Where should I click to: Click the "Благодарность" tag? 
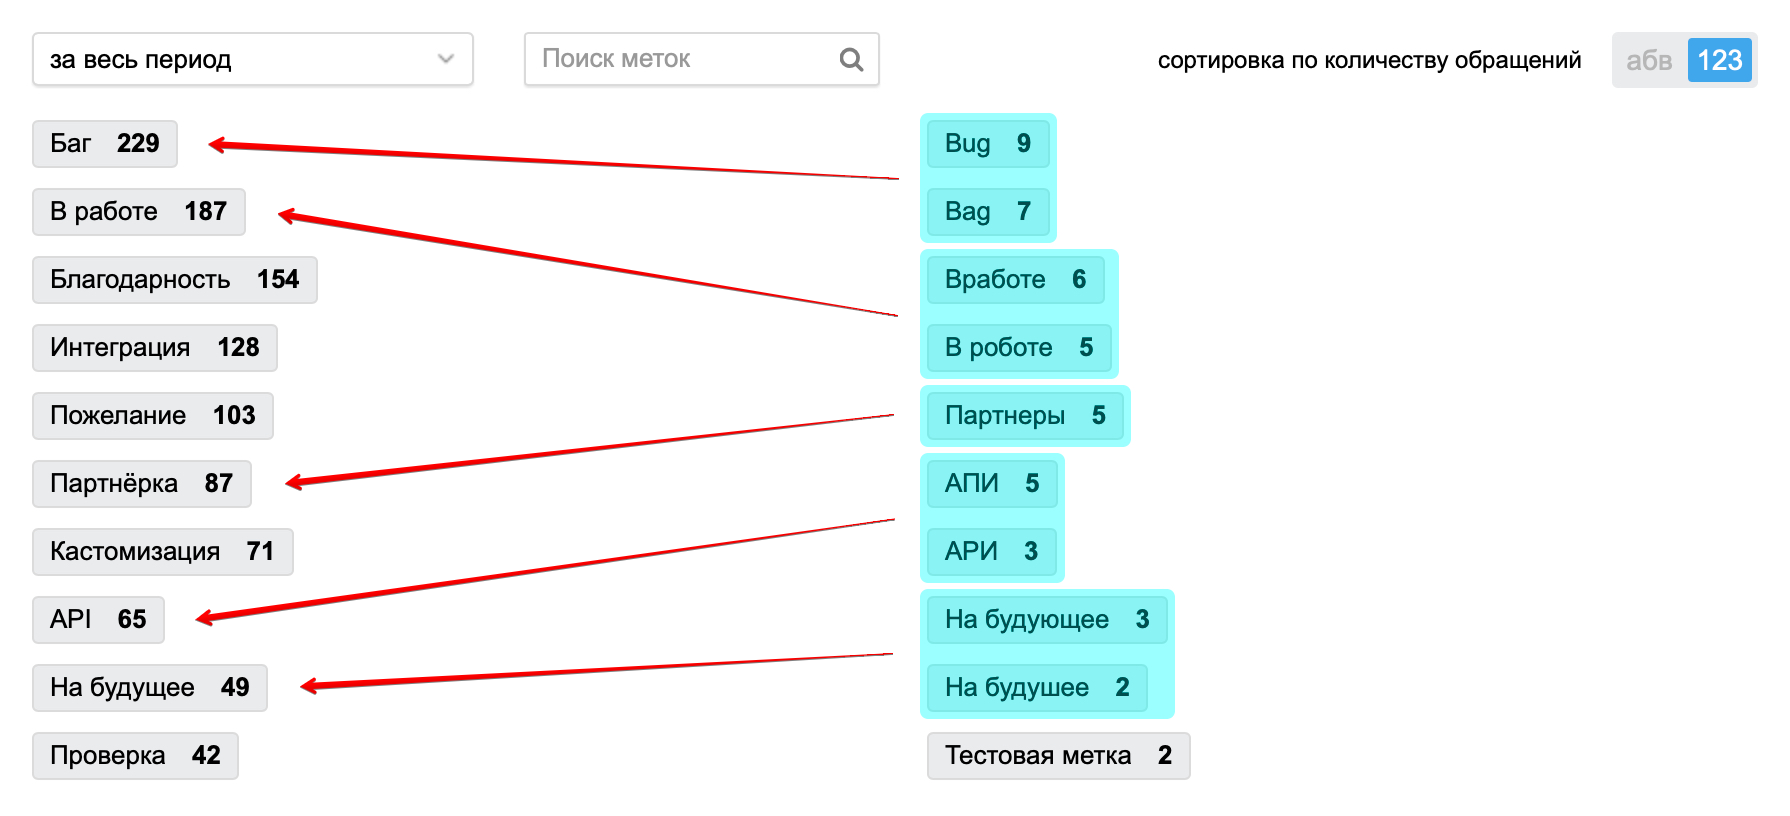pyautogui.click(x=175, y=280)
